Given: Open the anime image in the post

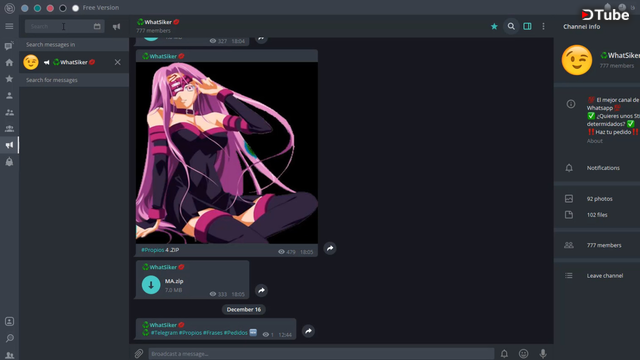Looking at the screenshot, I should point(227,153).
